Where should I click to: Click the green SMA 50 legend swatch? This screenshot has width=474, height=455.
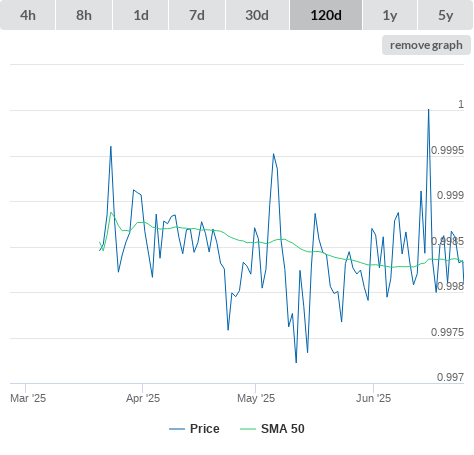(248, 429)
